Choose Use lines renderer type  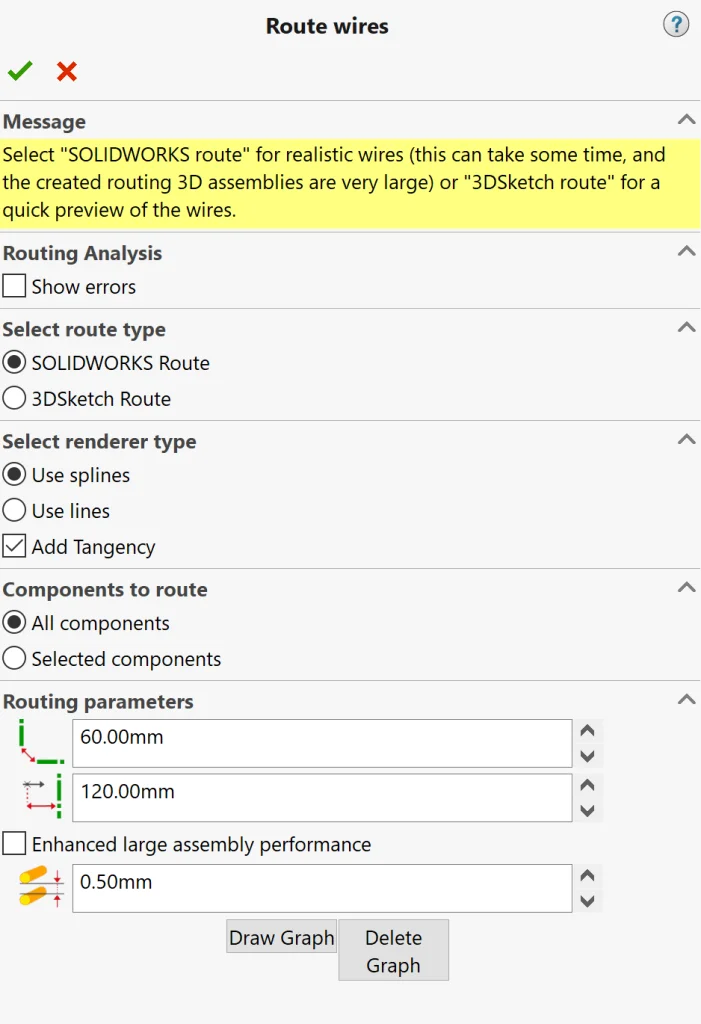14,511
